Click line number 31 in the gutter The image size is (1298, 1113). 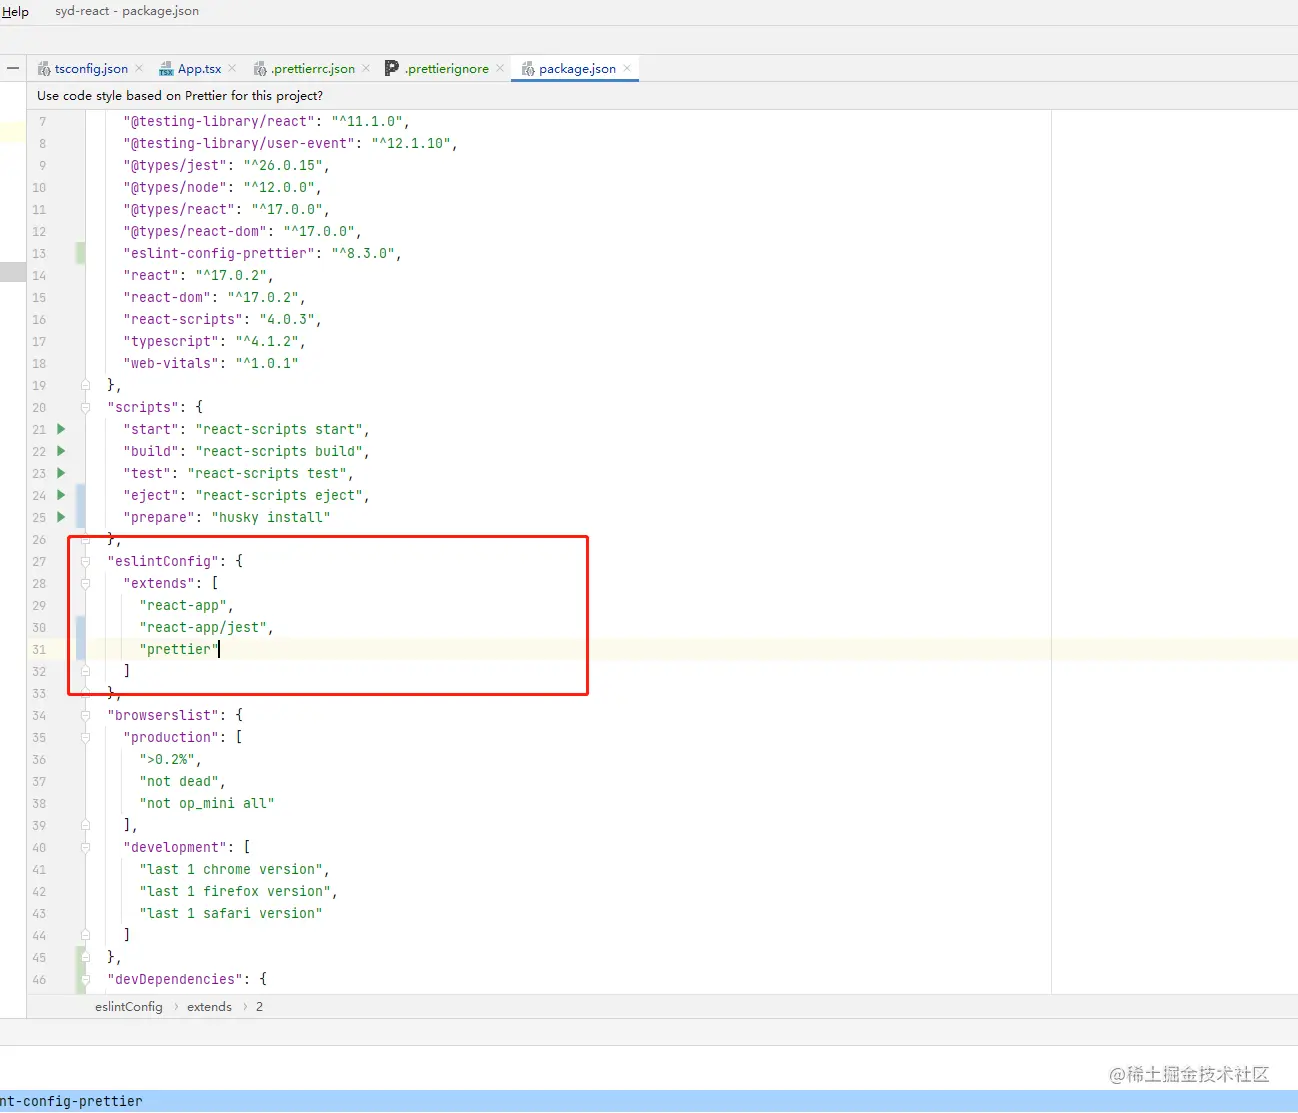coord(39,649)
